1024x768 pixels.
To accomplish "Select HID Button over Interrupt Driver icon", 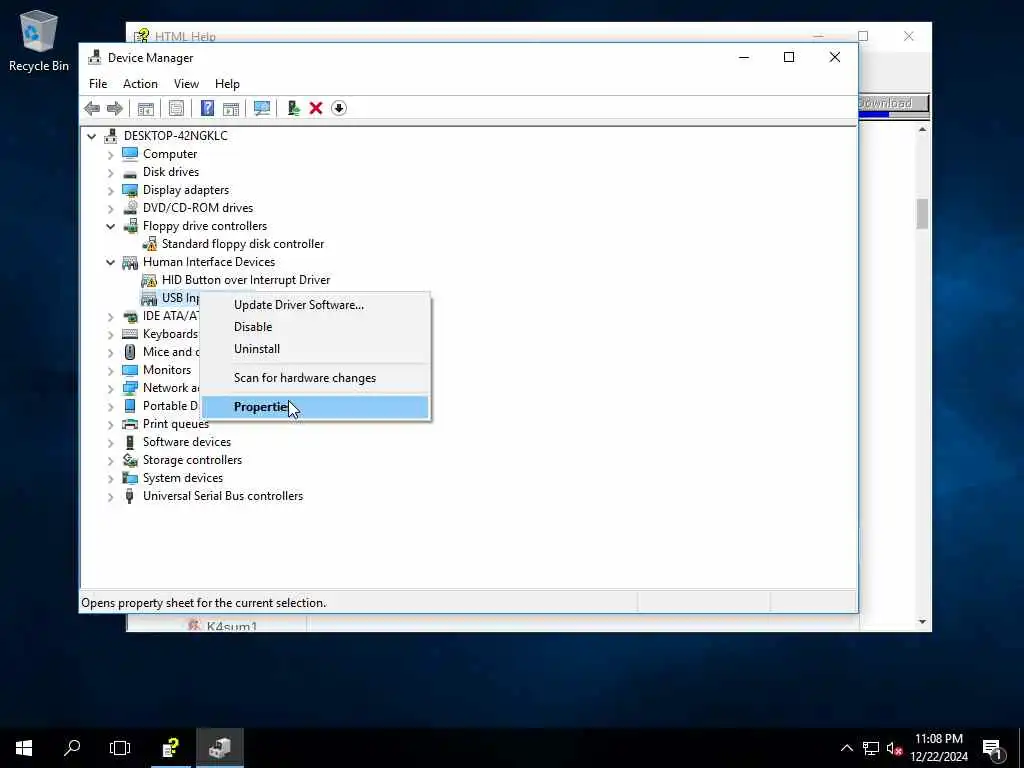I will tap(149, 280).
